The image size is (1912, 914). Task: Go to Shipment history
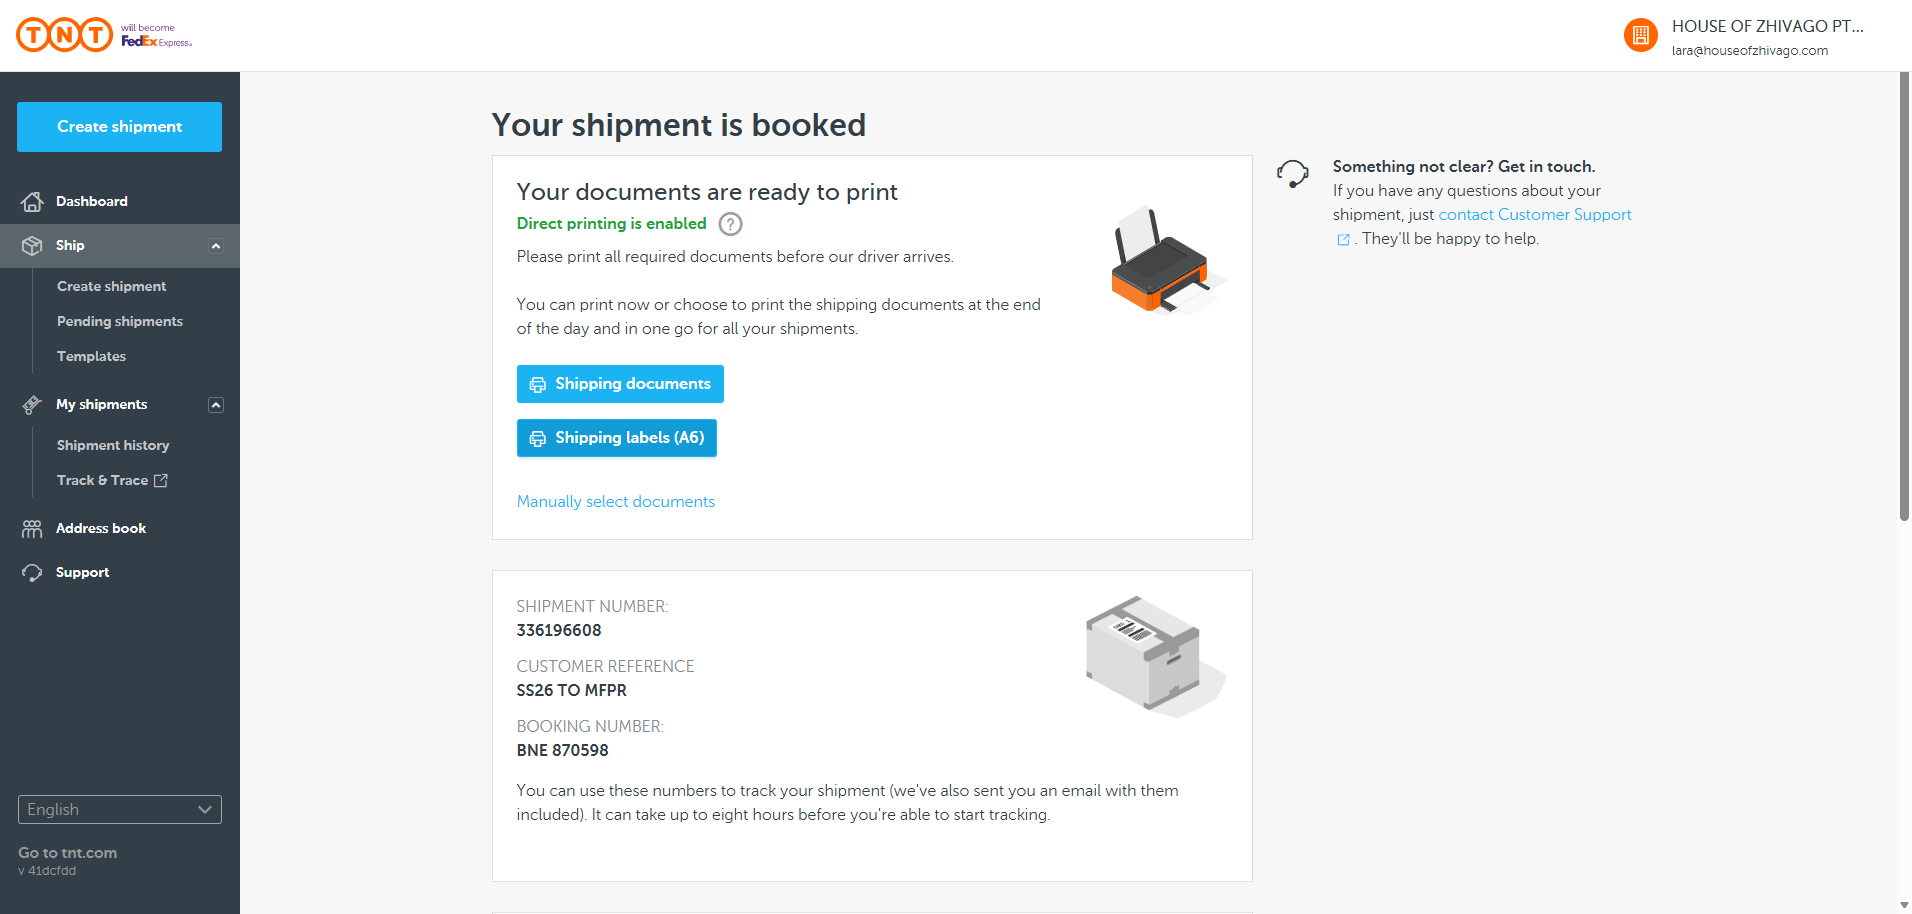113,445
